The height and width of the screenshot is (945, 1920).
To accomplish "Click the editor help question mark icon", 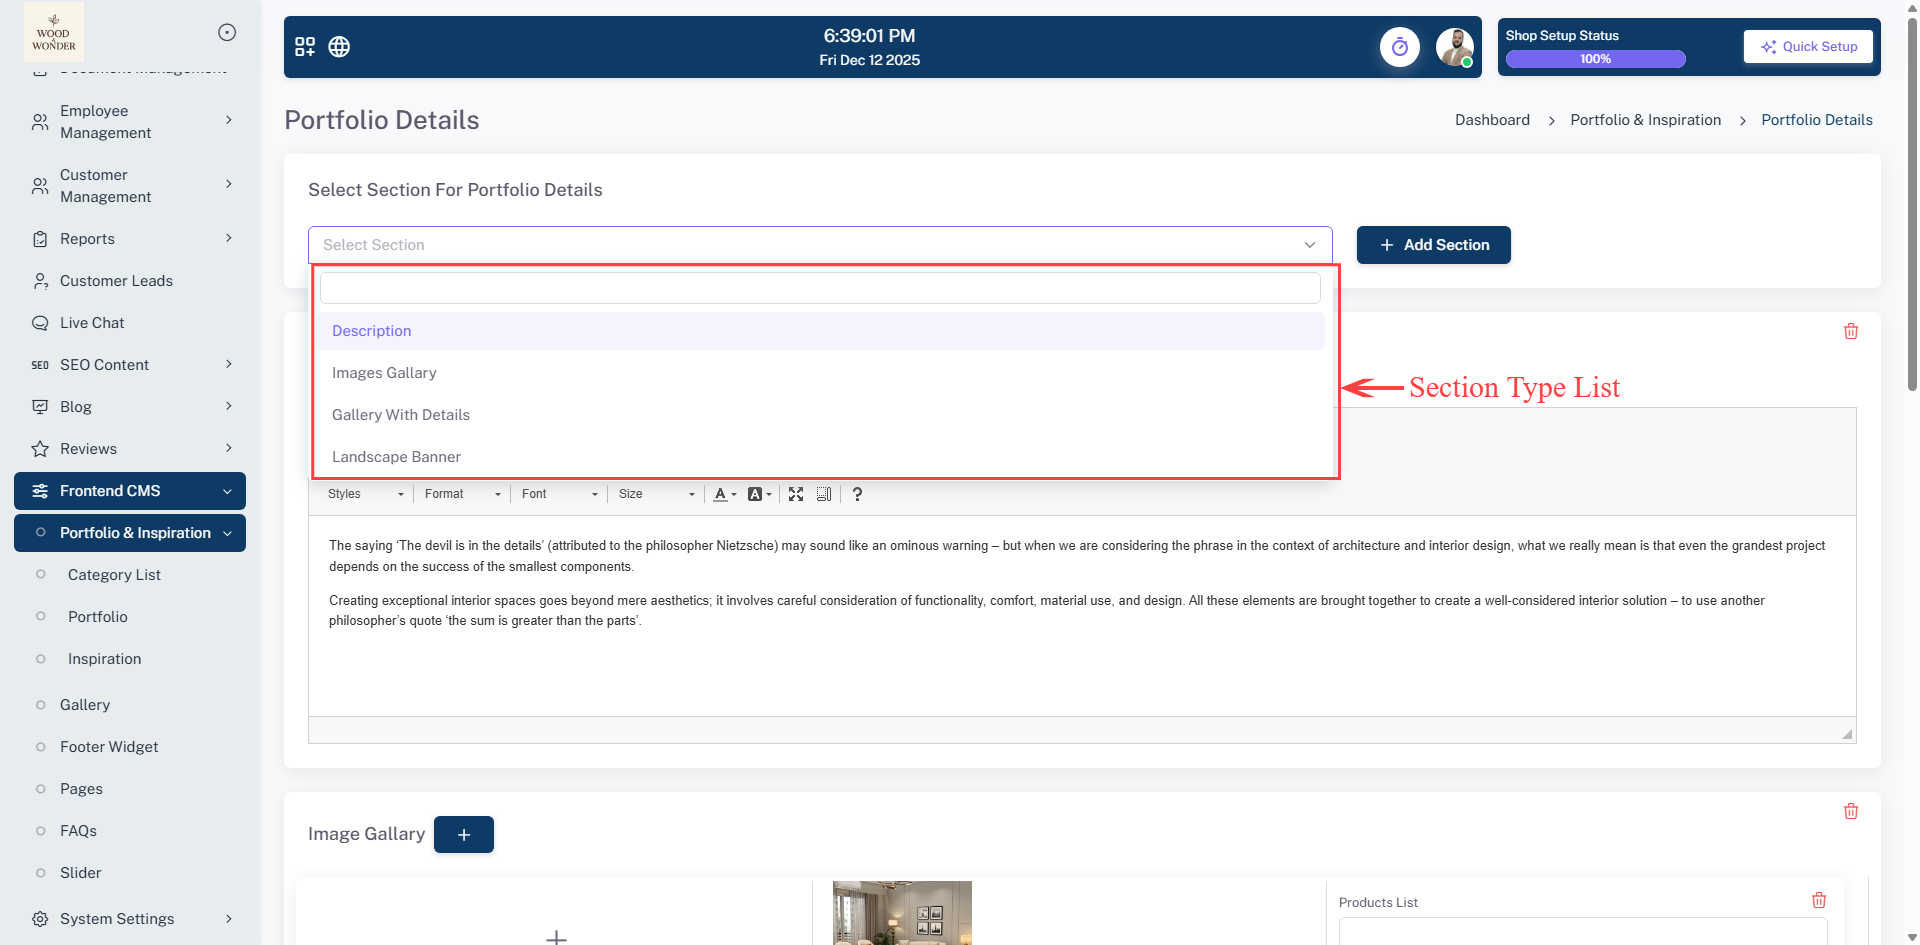I will click(857, 494).
